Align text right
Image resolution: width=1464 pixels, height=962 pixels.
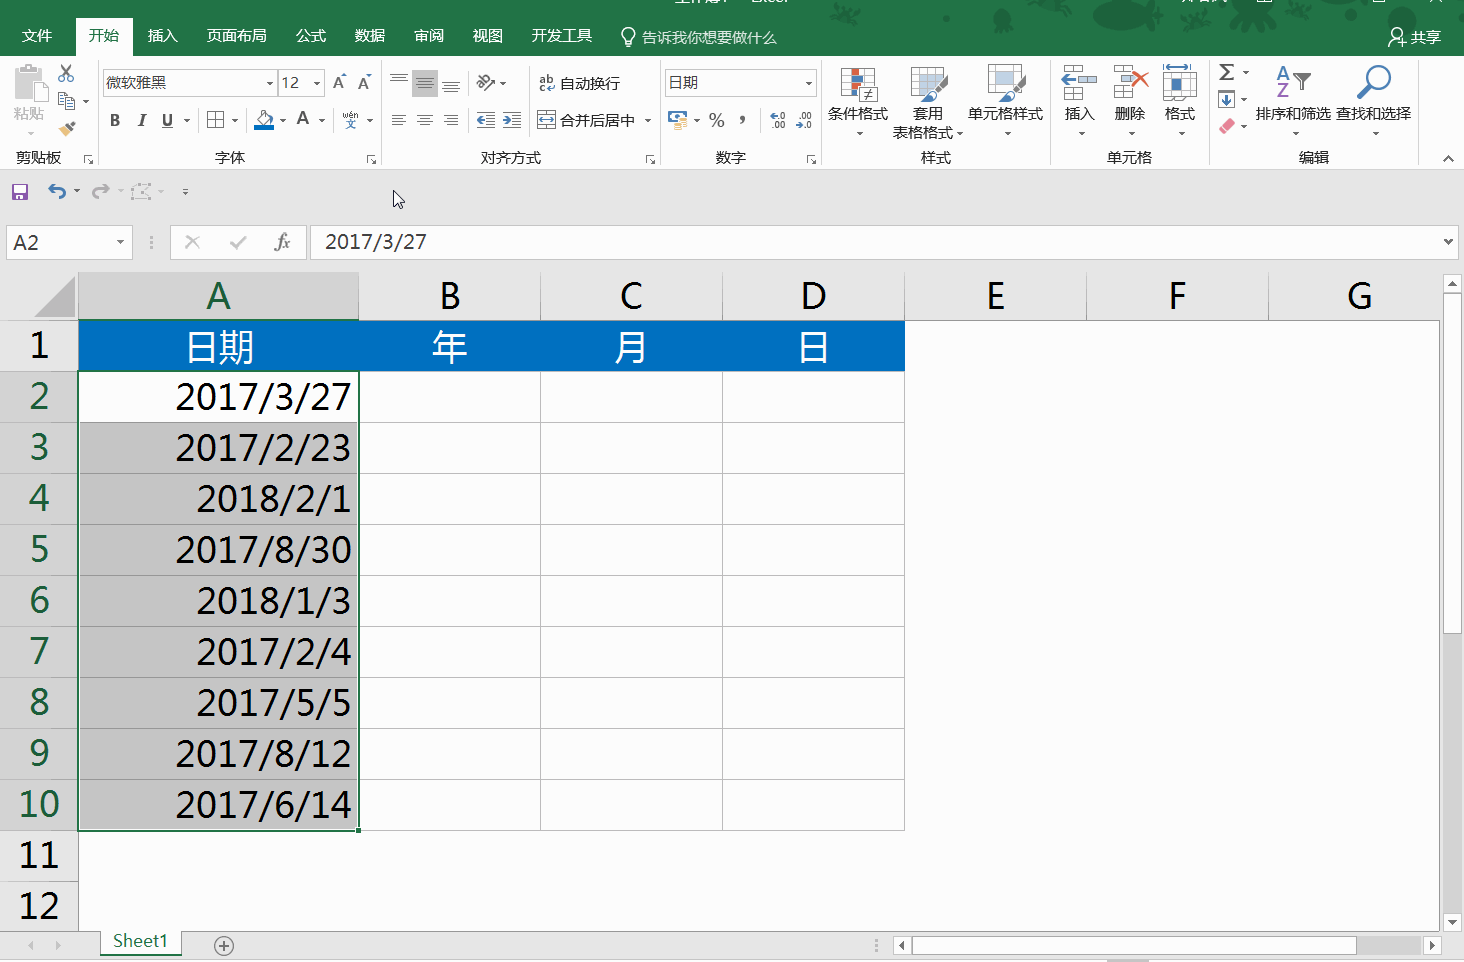point(451,120)
